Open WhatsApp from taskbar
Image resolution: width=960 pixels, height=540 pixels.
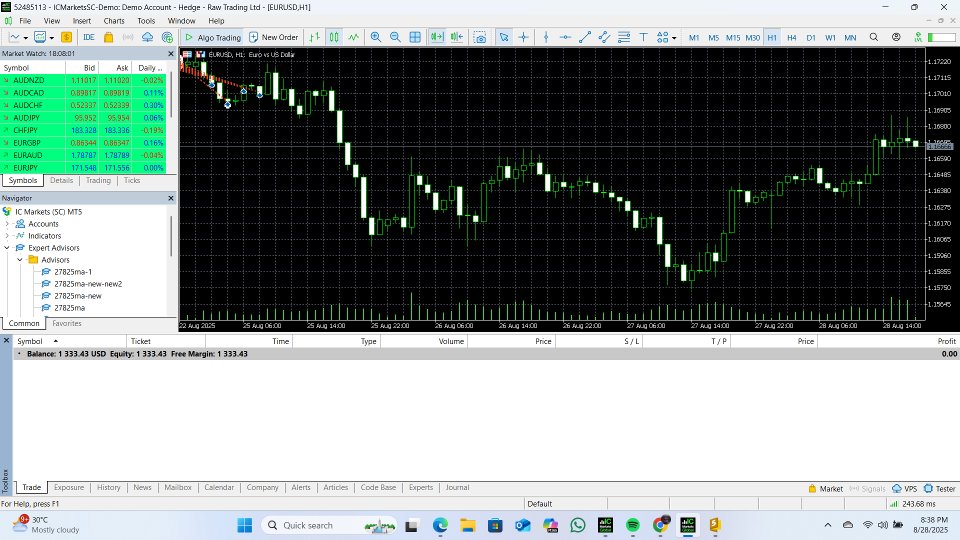pyautogui.click(x=577, y=525)
